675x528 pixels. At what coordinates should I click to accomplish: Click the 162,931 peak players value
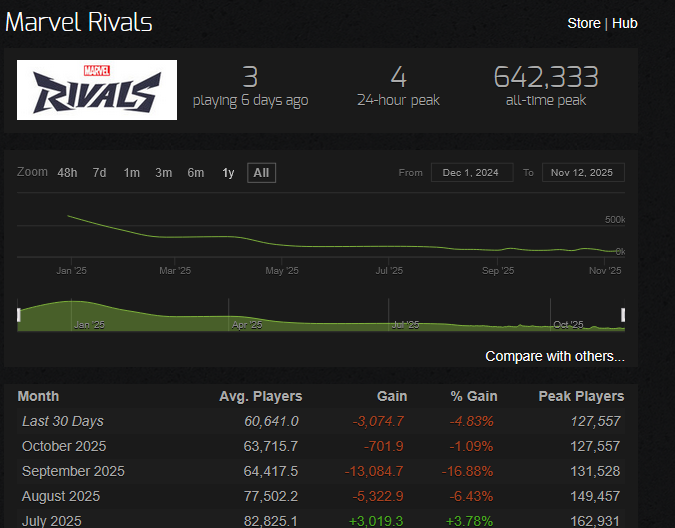595,521
